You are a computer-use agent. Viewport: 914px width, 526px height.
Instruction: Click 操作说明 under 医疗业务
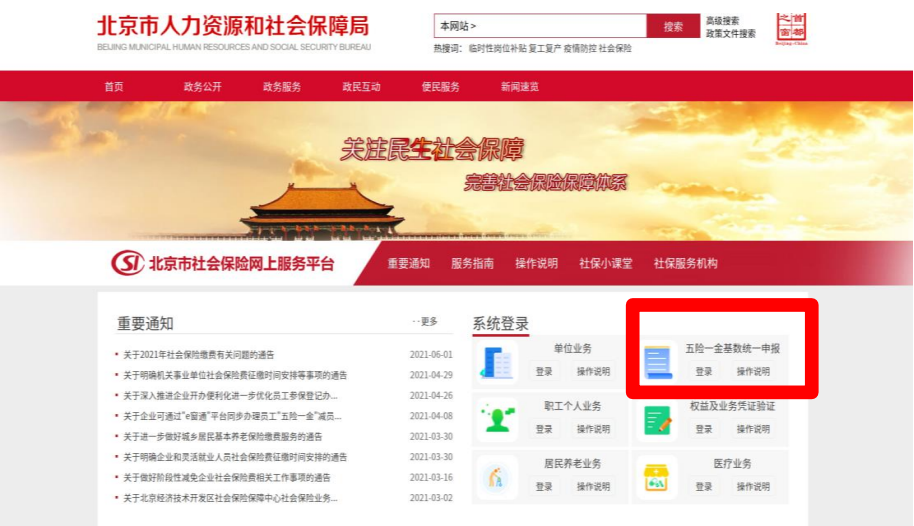[753, 487]
